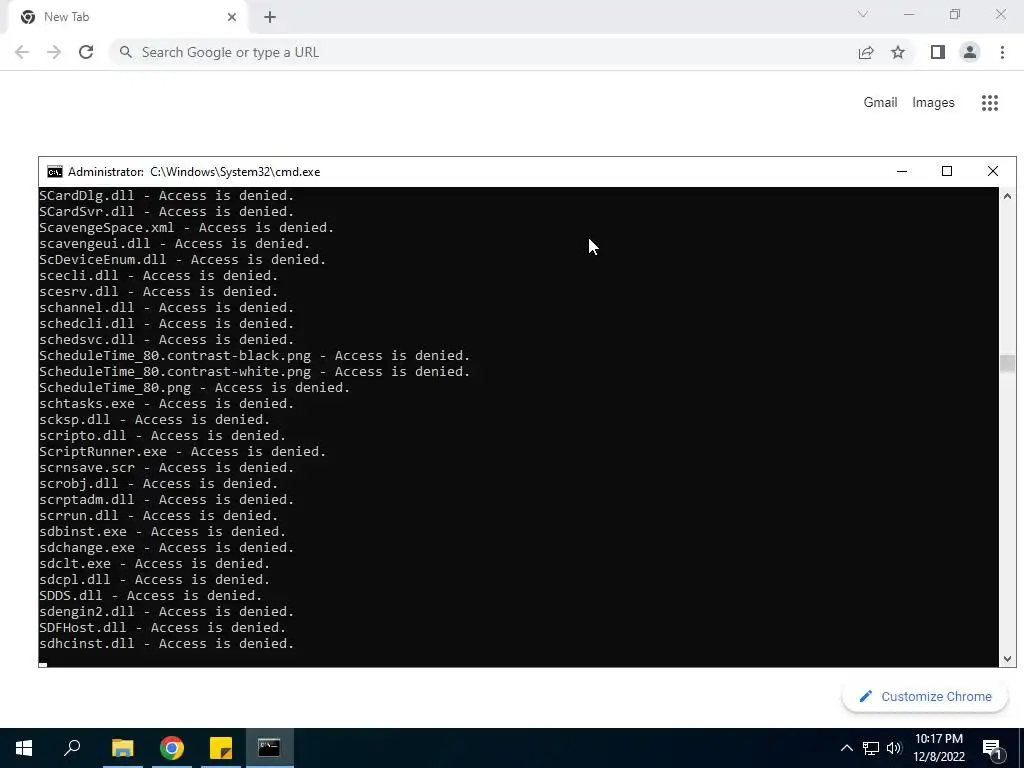Click the cmd vertical scrollbar thumb

(x=1007, y=364)
